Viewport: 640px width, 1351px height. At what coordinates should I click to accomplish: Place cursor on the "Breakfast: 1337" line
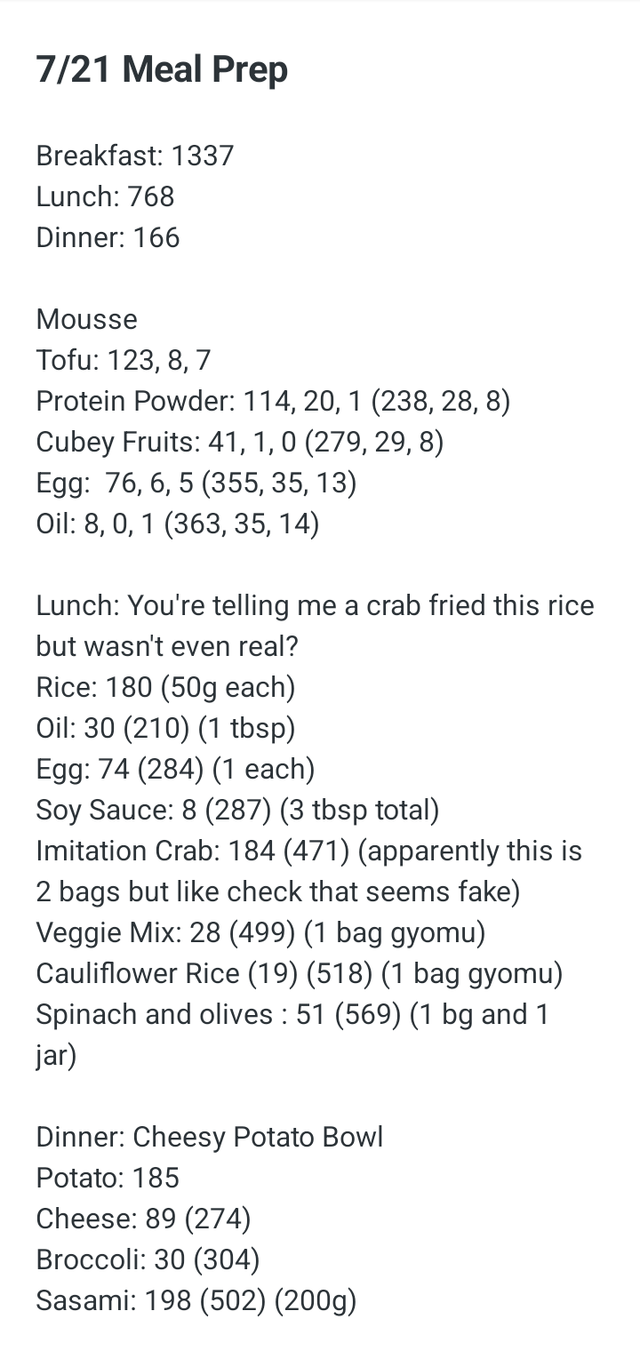(x=135, y=156)
